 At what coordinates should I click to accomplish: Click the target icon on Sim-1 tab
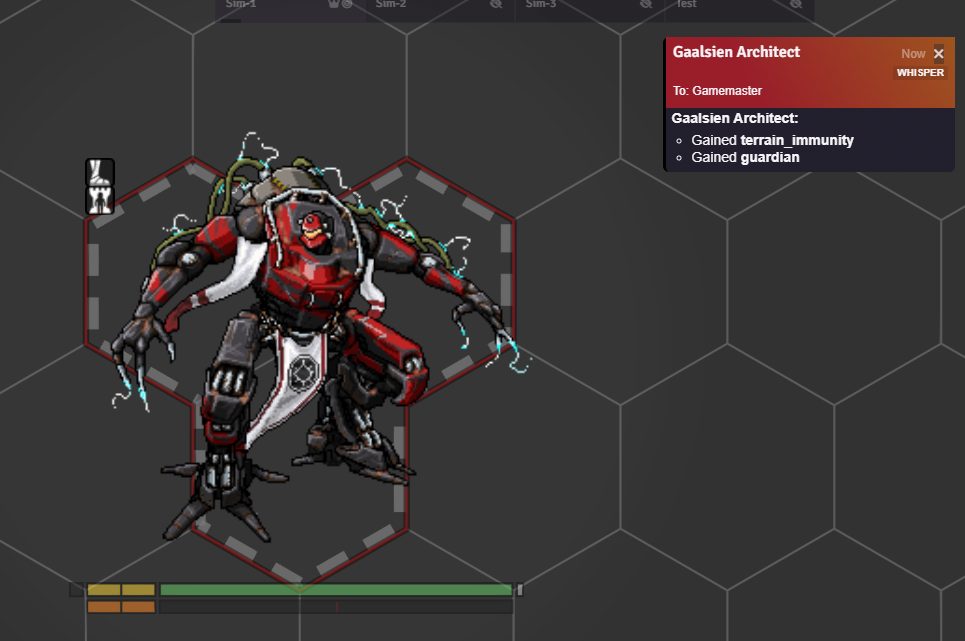[x=347, y=4]
